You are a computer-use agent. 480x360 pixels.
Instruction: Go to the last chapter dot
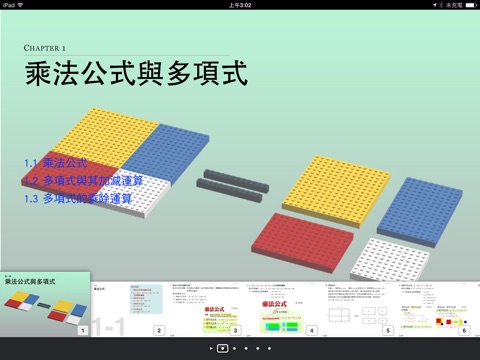269,348
